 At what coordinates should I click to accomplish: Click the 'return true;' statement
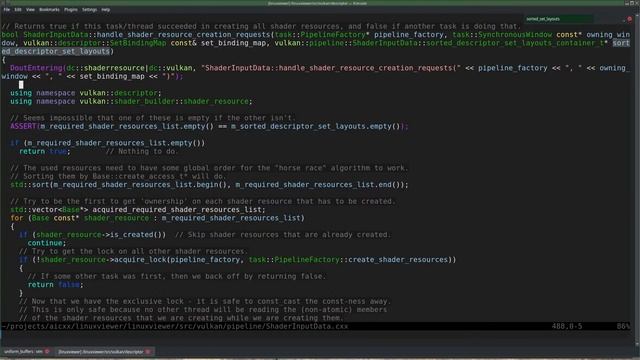[x=44, y=151]
